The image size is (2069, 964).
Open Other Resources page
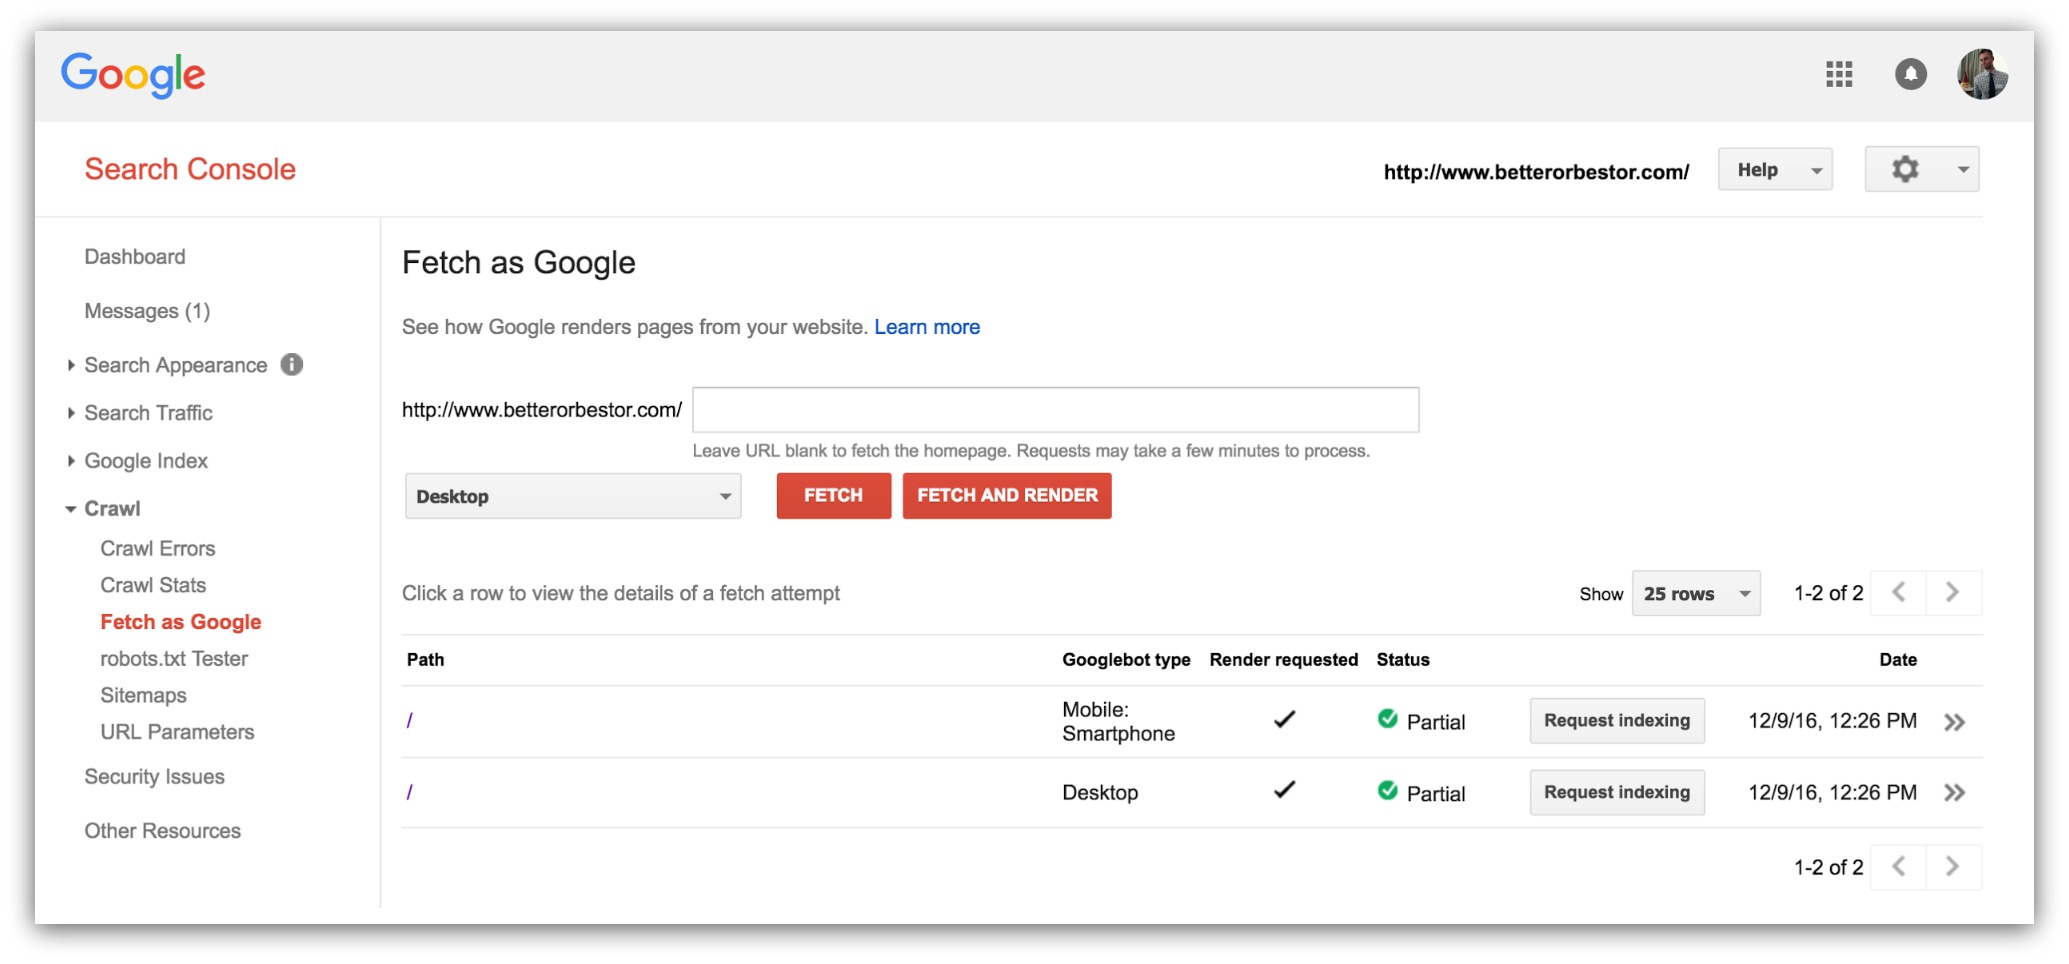pos(162,831)
